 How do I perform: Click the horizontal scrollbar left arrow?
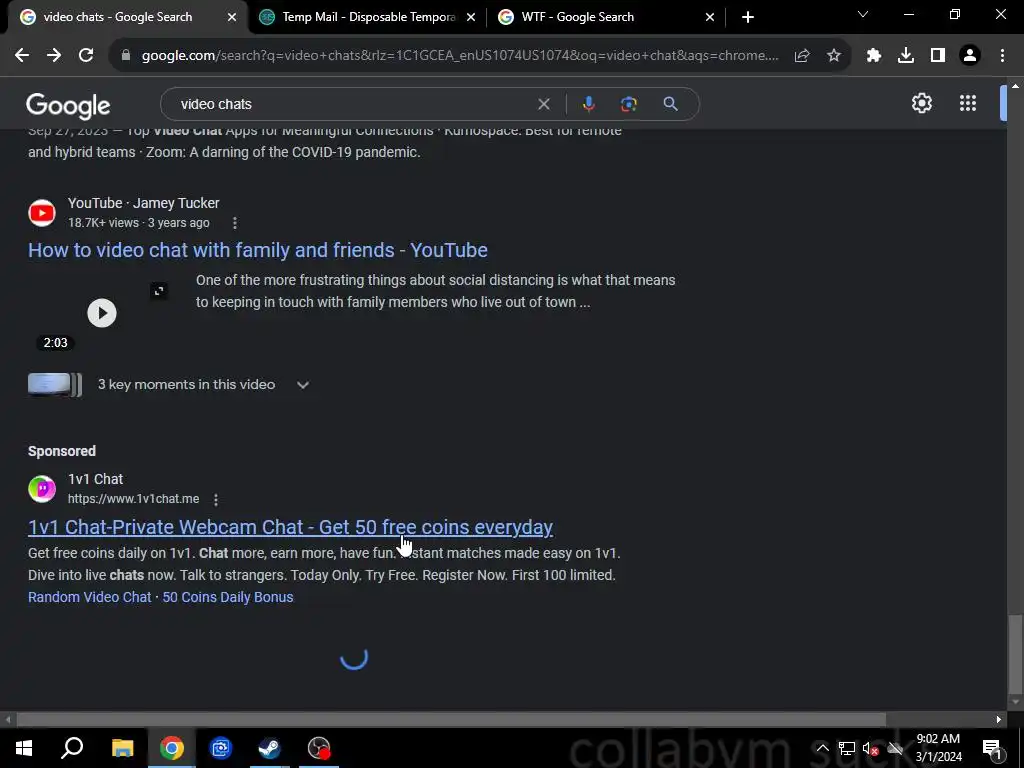pyautogui.click(x=7, y=720)
